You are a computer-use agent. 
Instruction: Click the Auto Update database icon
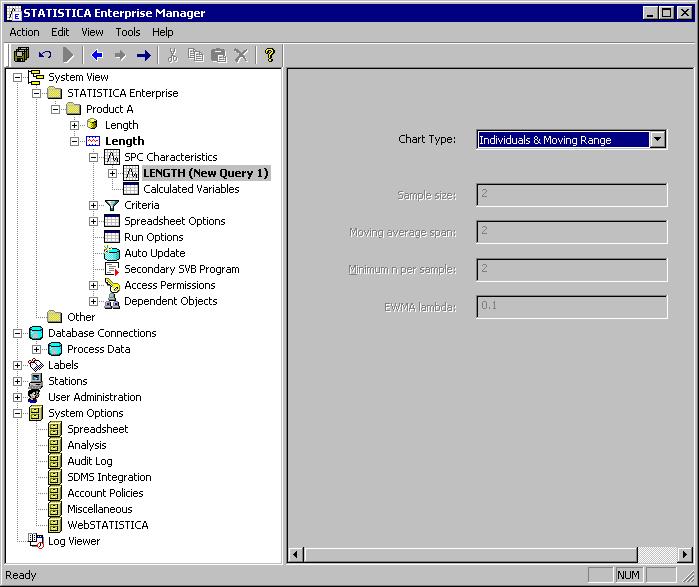112,253
